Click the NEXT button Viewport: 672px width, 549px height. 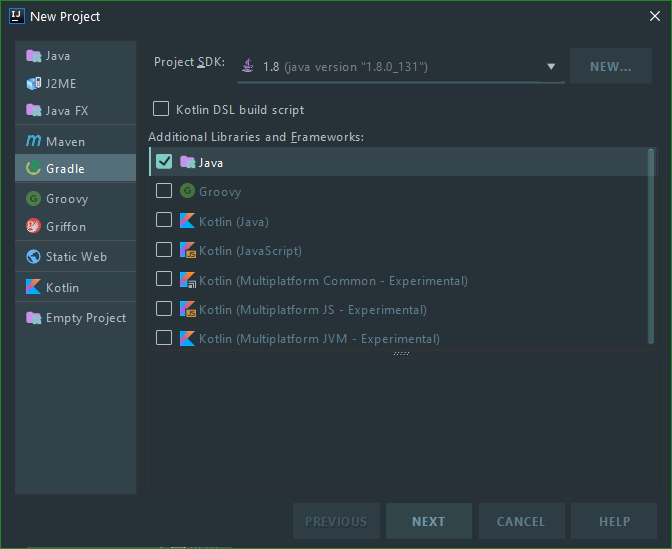tap(429, 521)
